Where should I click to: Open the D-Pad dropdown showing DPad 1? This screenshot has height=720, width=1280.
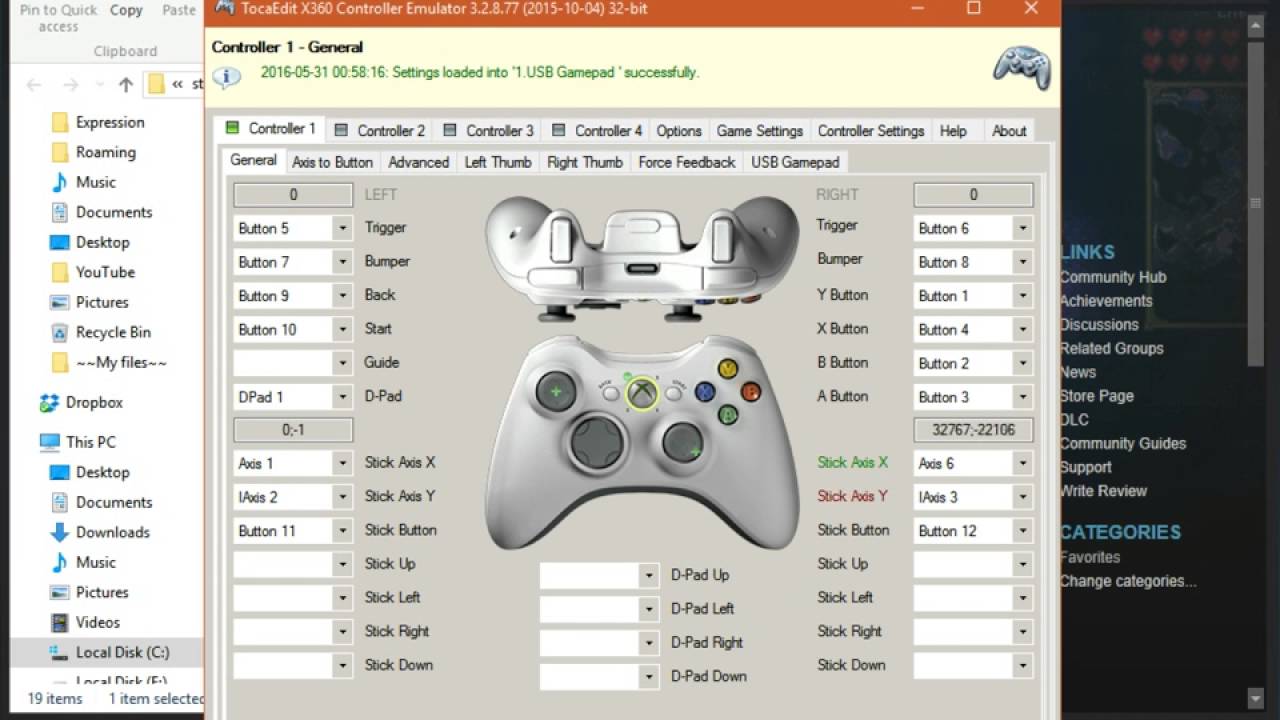(342, 397)
